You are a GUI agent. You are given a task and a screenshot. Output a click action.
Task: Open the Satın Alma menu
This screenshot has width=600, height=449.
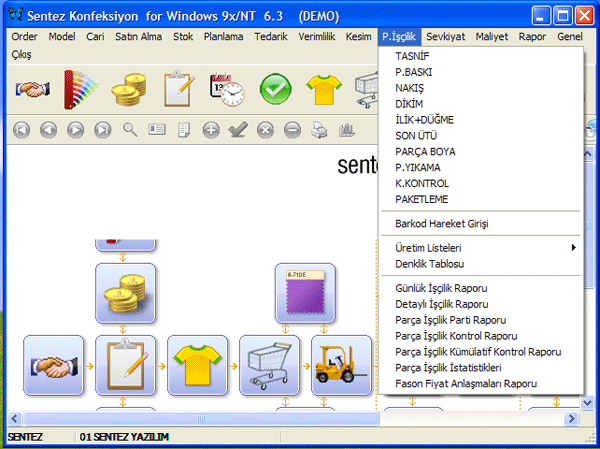(x=139, y=37)
